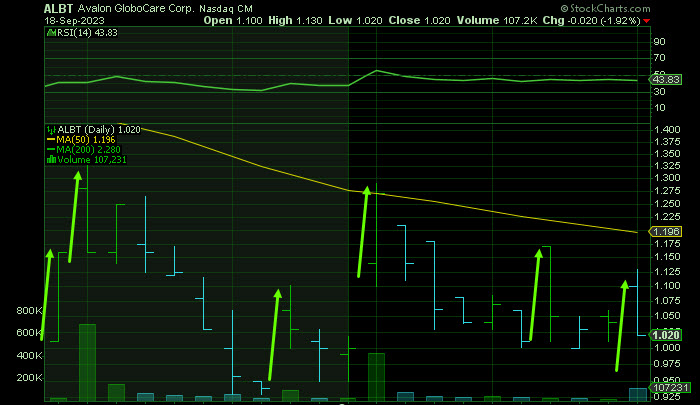Screen dimensions: 700x405
Task: Click the Close 1.020 value in header
Action: pos(419,21)
